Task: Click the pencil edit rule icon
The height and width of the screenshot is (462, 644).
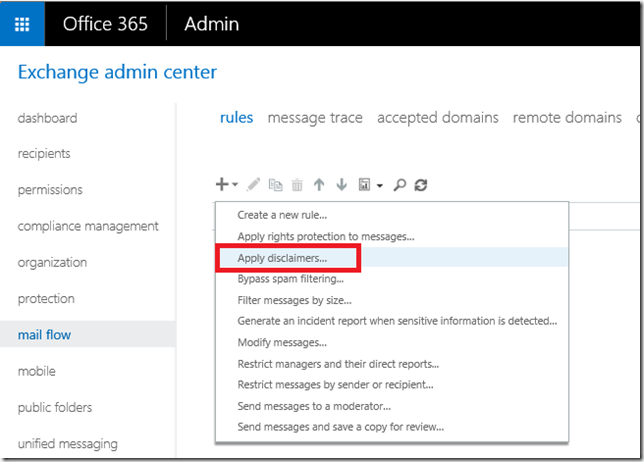Action: point(253,185)
